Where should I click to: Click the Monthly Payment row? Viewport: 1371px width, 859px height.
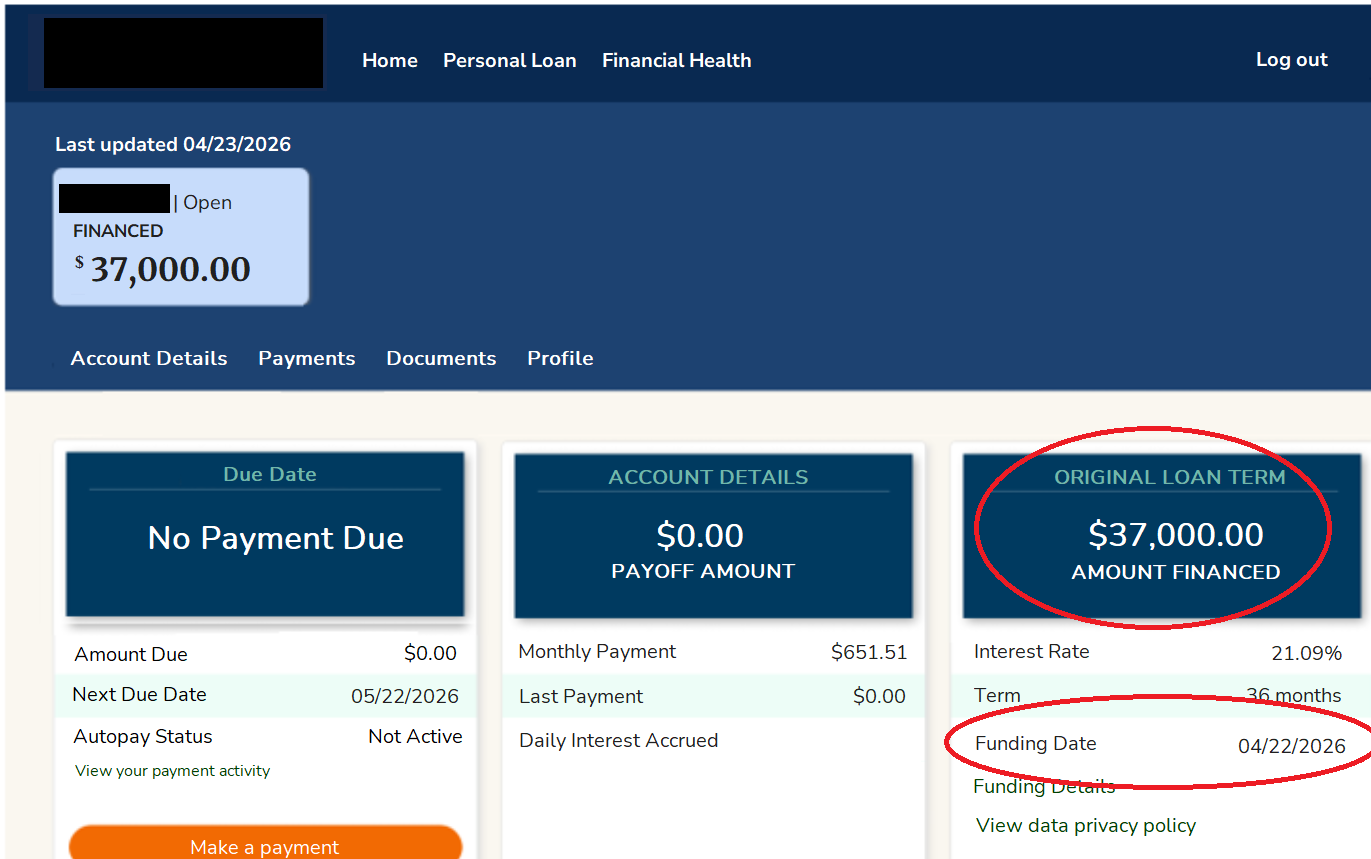[x=712, y=652]
